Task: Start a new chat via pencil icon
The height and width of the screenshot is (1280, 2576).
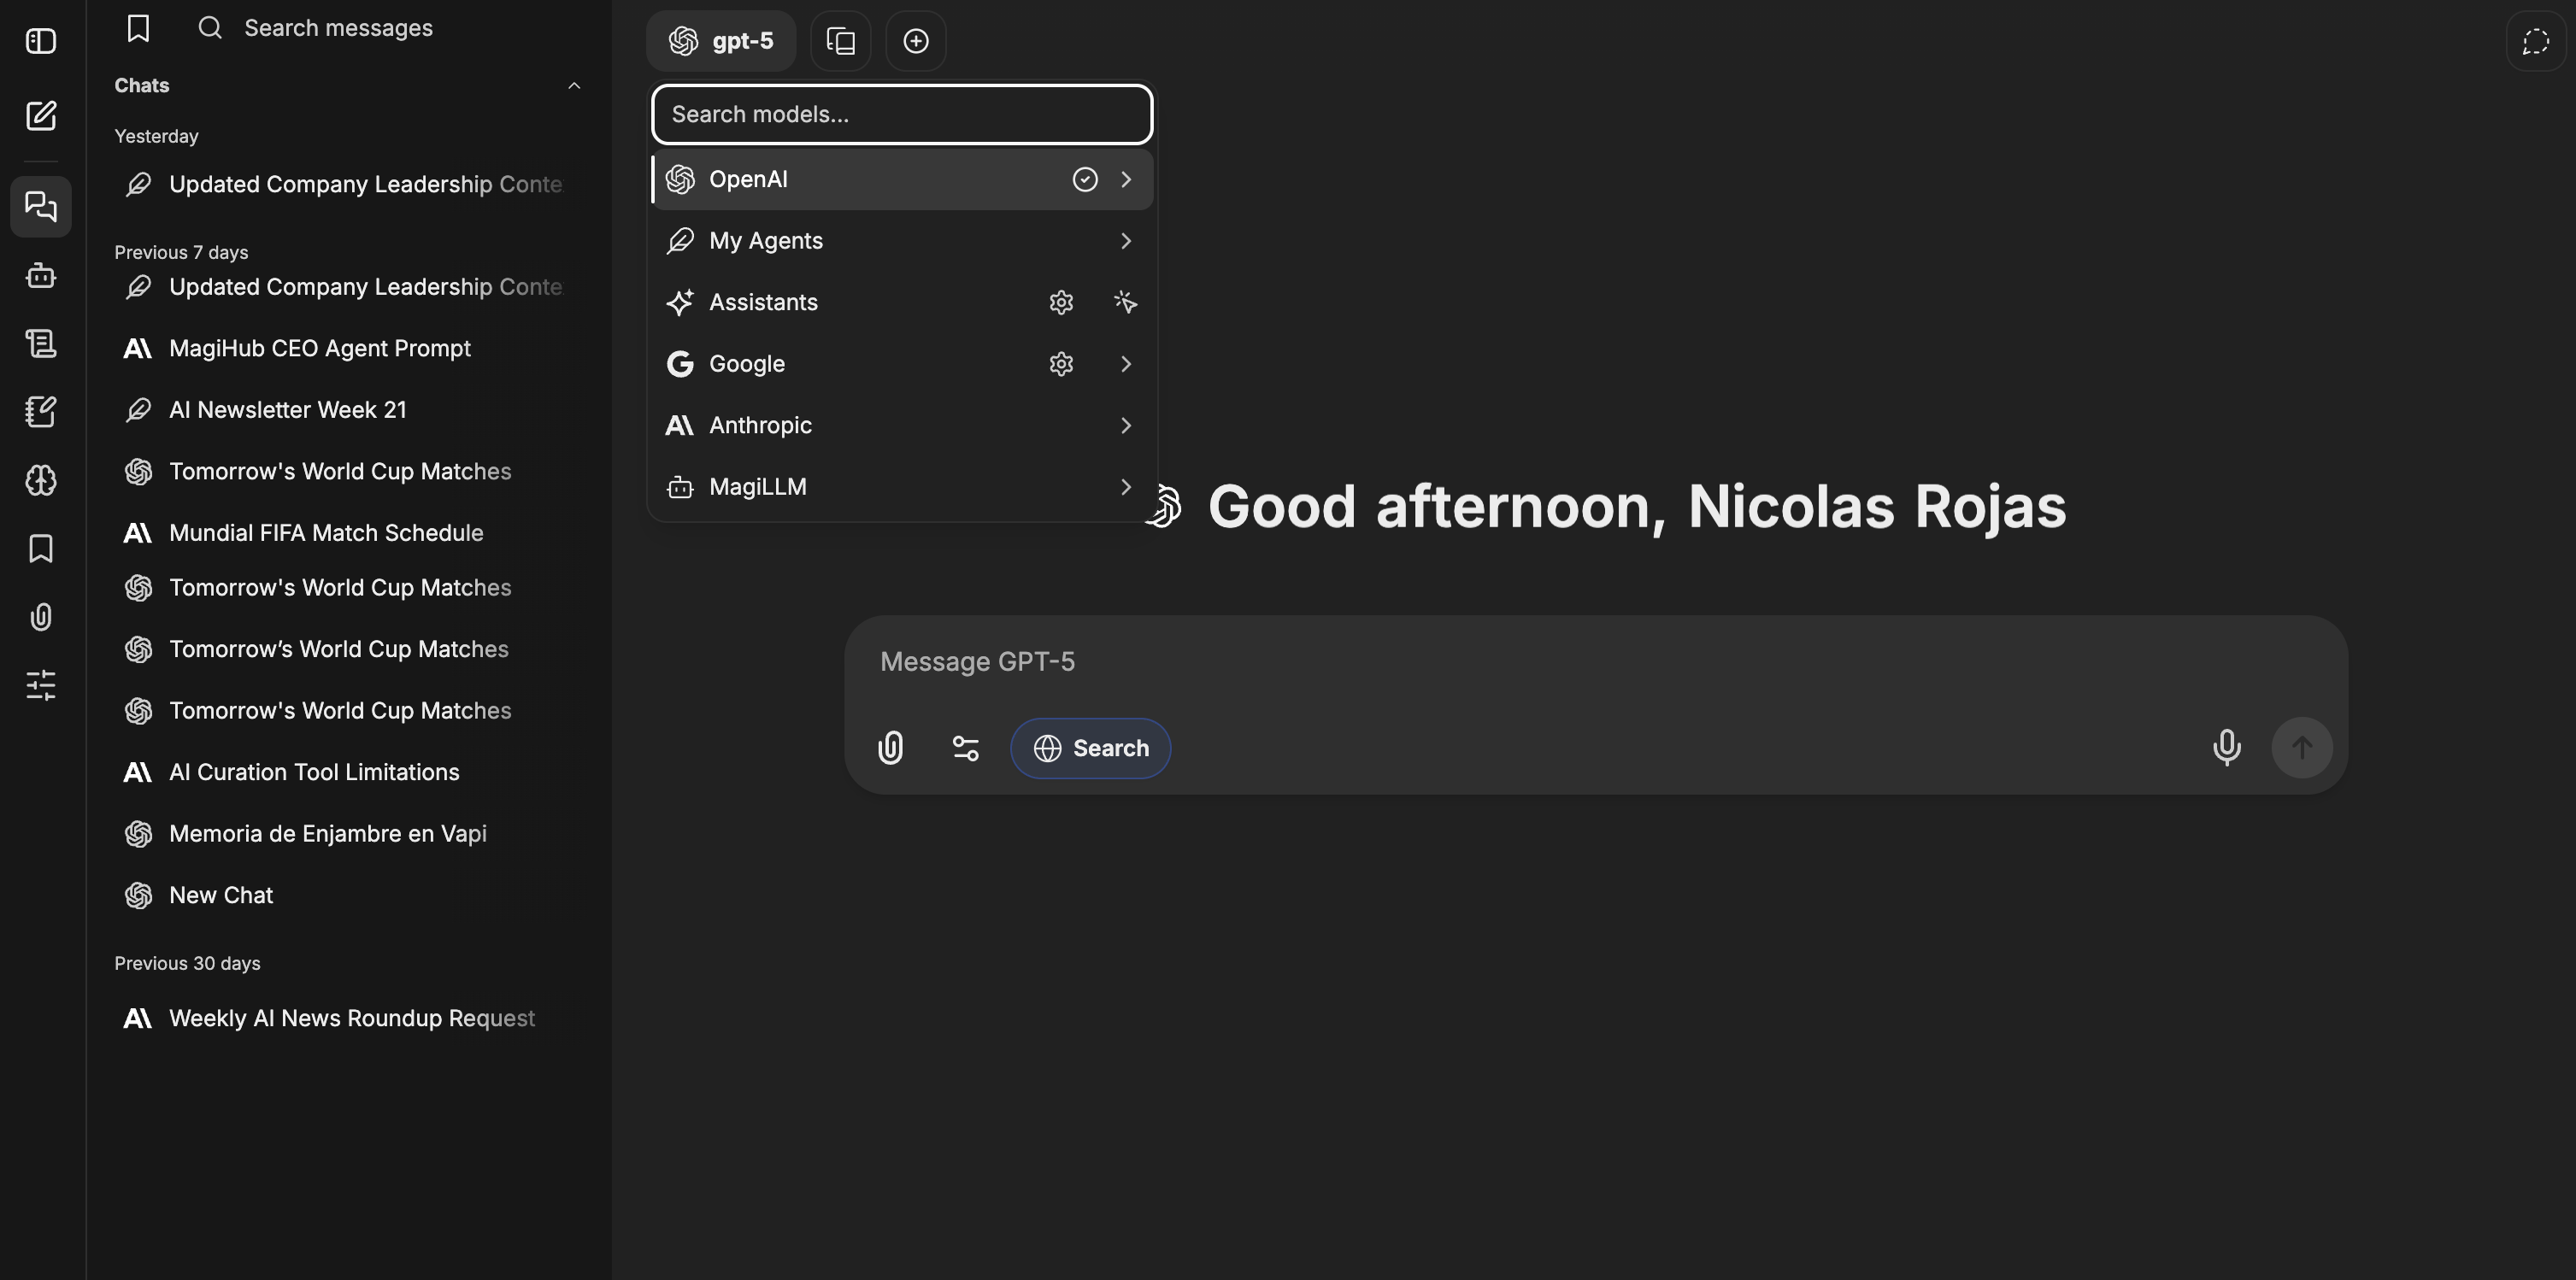Action: coord(41,116)
